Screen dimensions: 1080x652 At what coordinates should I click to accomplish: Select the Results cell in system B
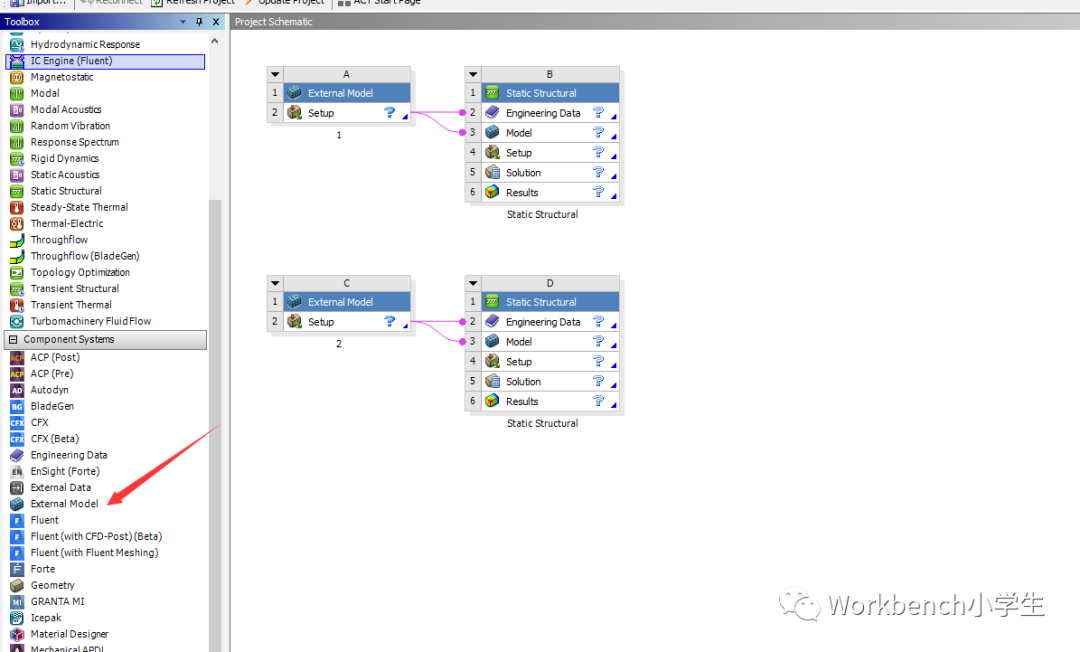(x=550, y=193)
